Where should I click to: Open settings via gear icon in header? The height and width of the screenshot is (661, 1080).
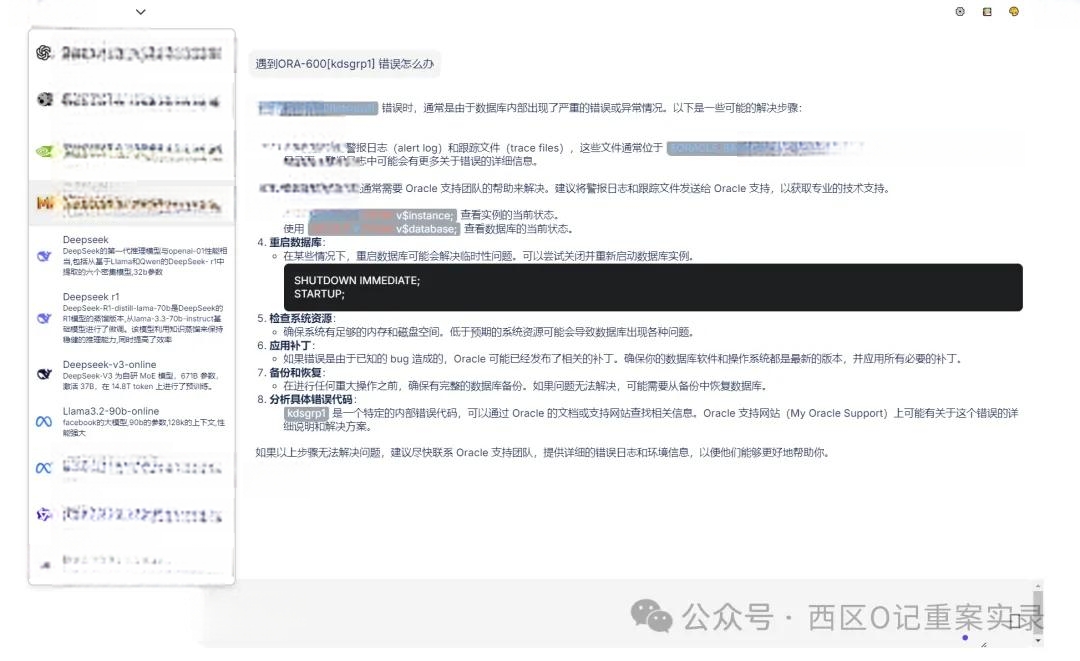pyautogui.click(x=959, y=12)
